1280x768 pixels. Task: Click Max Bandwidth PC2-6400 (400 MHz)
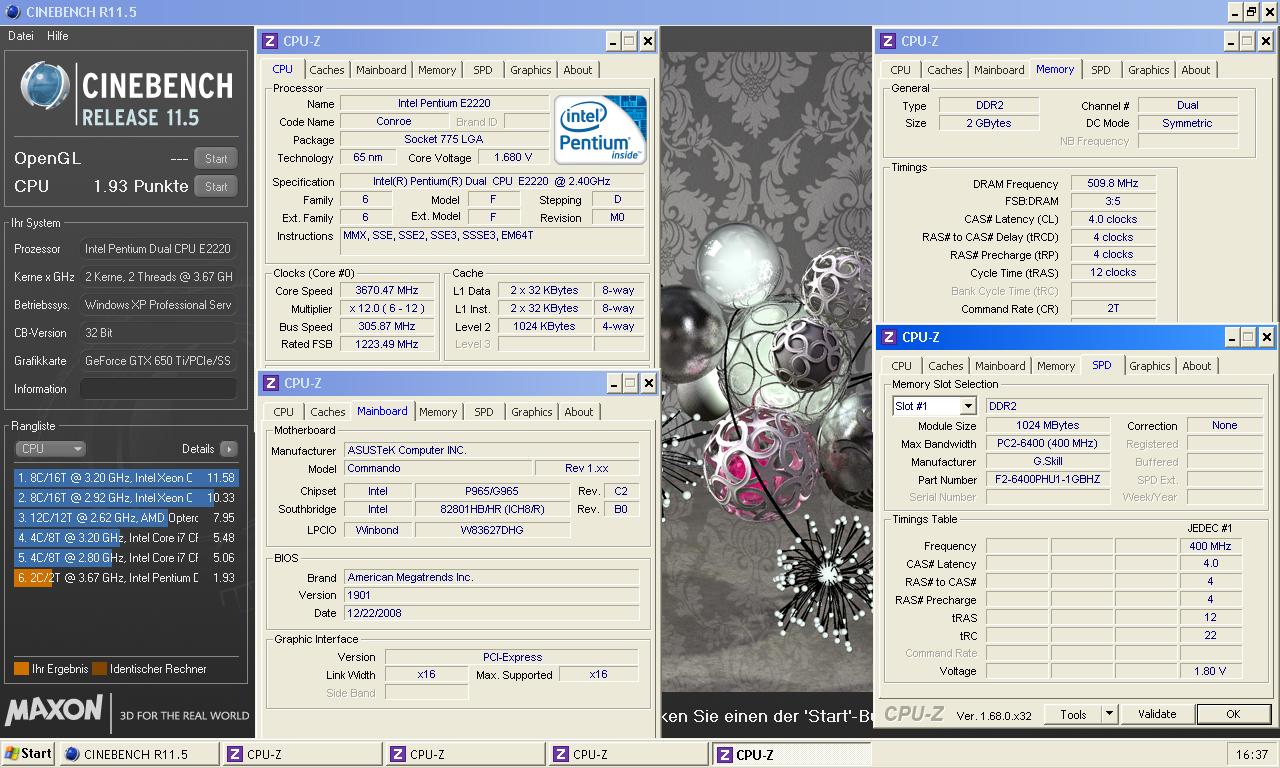1048,444
